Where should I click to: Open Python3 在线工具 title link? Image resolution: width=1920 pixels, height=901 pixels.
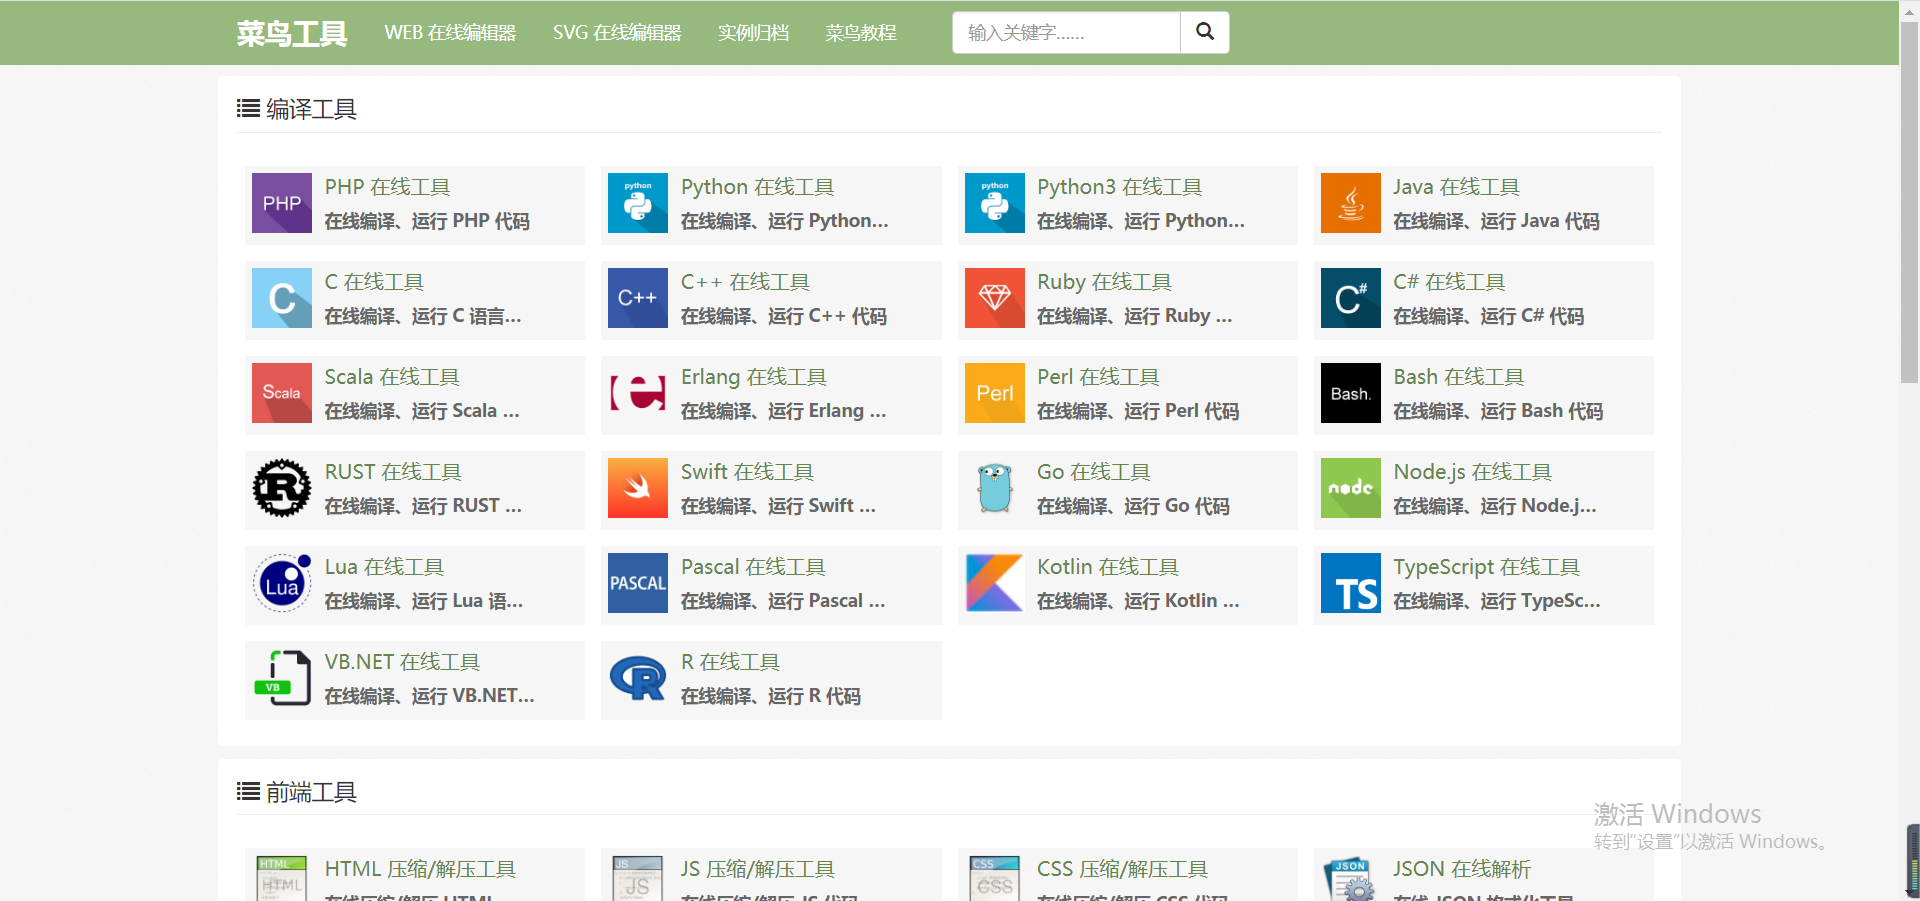[1119, 187]
